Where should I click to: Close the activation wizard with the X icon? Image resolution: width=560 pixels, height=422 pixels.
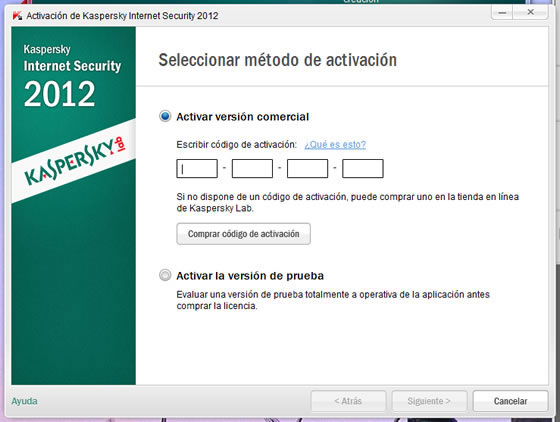point(530,12)
